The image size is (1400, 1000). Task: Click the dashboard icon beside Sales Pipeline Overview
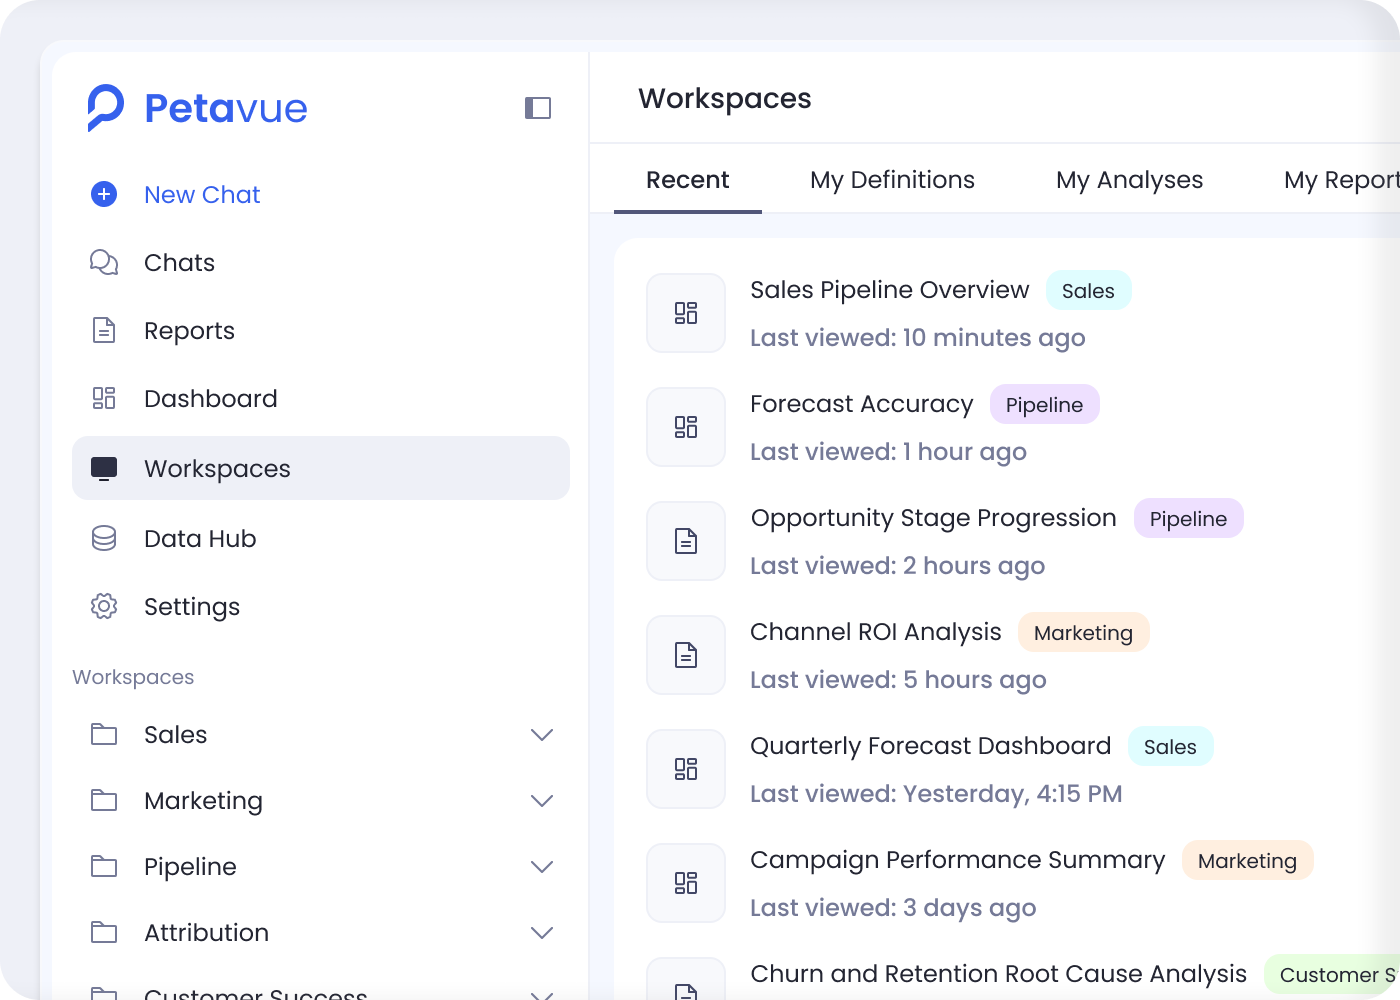coord(685,313)
